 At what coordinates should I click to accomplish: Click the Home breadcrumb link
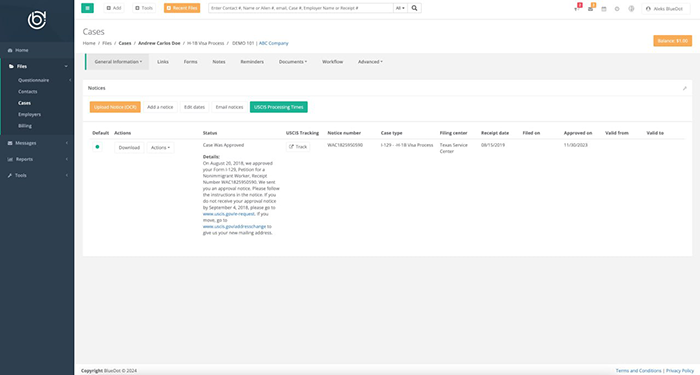(89, 43)
